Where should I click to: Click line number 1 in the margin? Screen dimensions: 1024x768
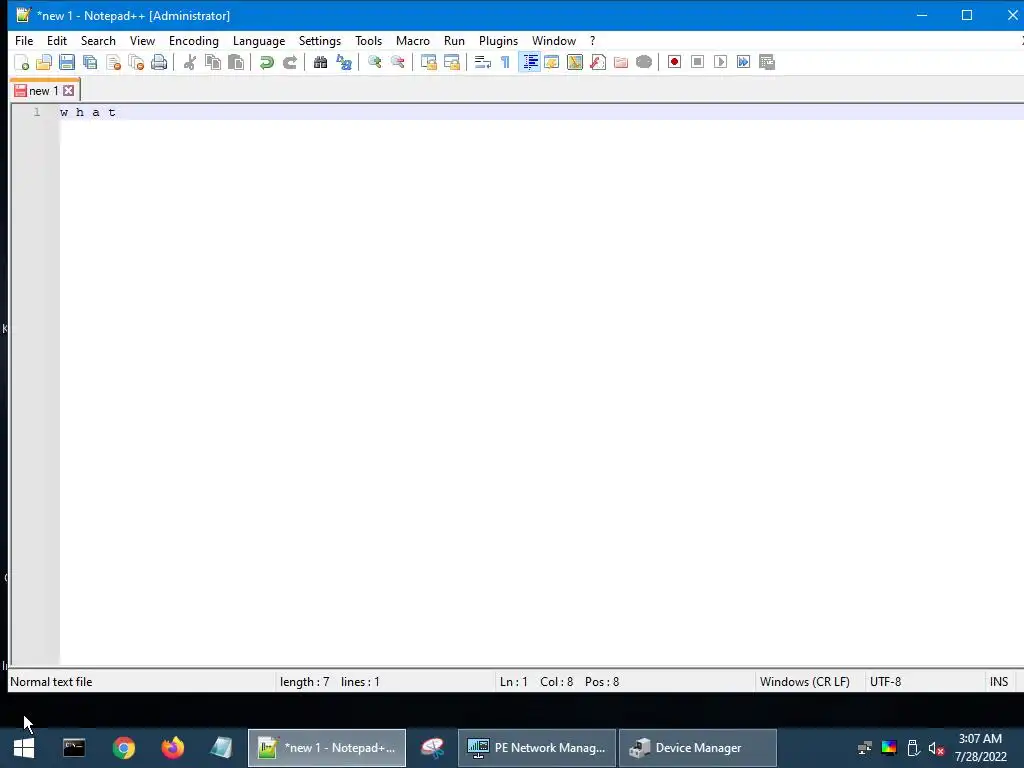[37, 112]
